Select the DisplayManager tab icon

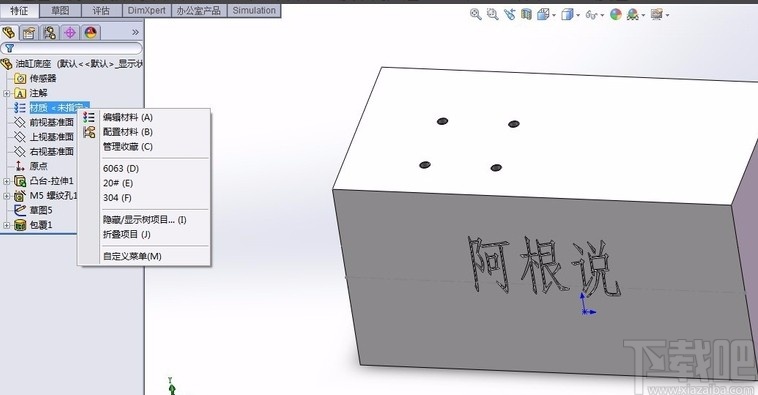[90, 32]
